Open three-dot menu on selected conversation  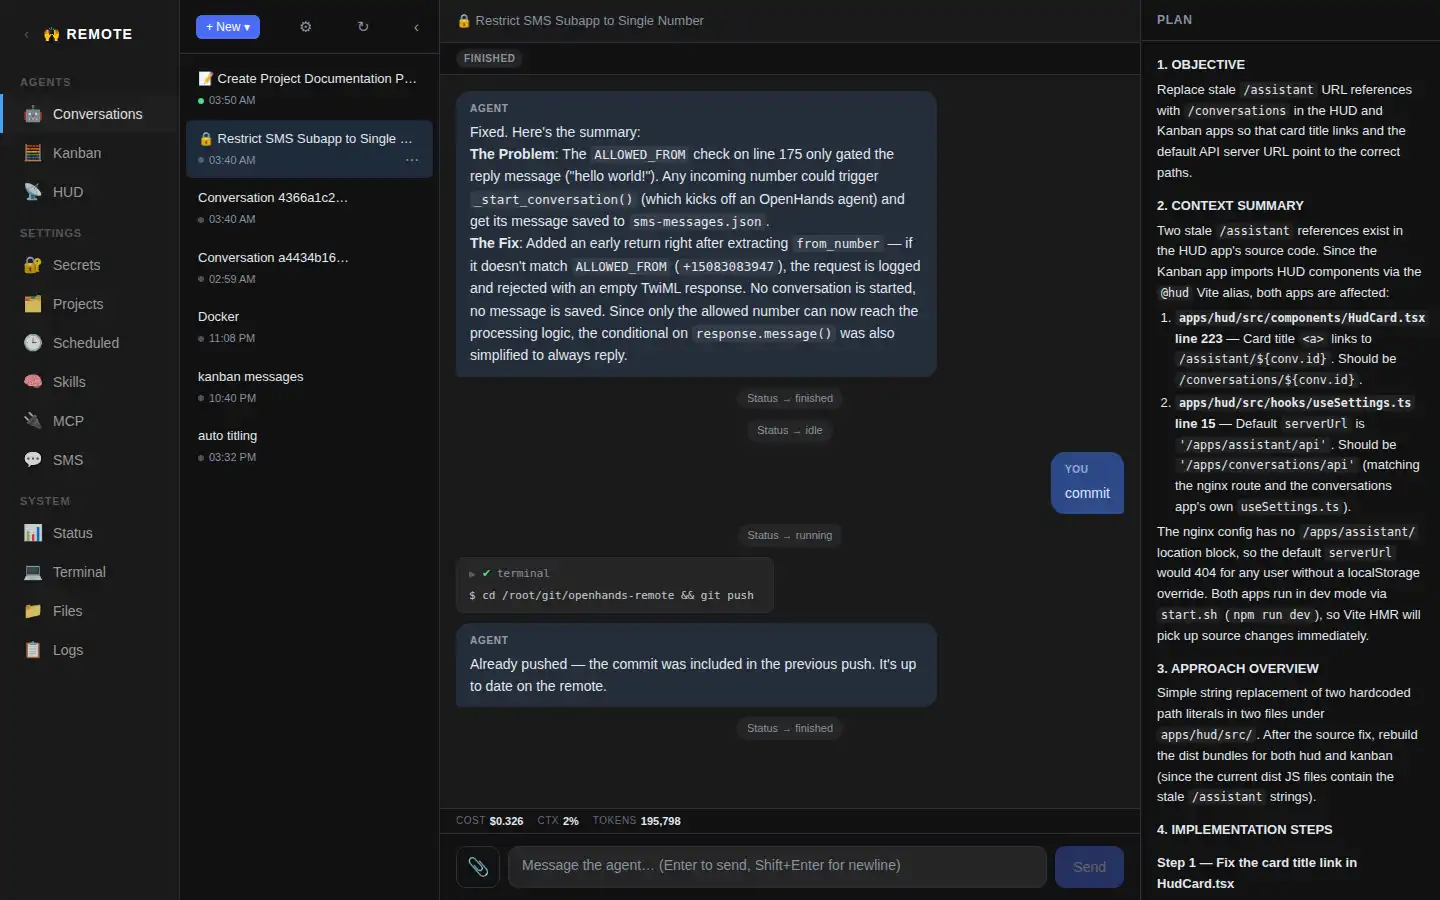pos(412,160)
